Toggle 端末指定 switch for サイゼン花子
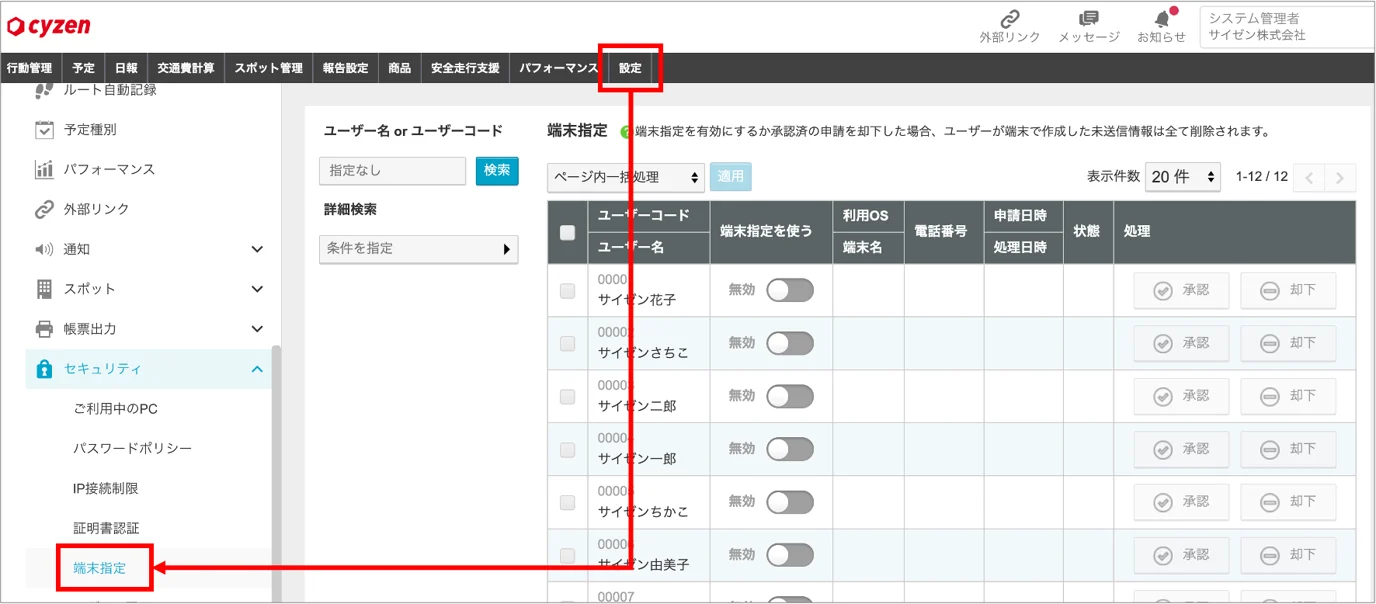Screen dimensions: 1376x604 (790, 290)
